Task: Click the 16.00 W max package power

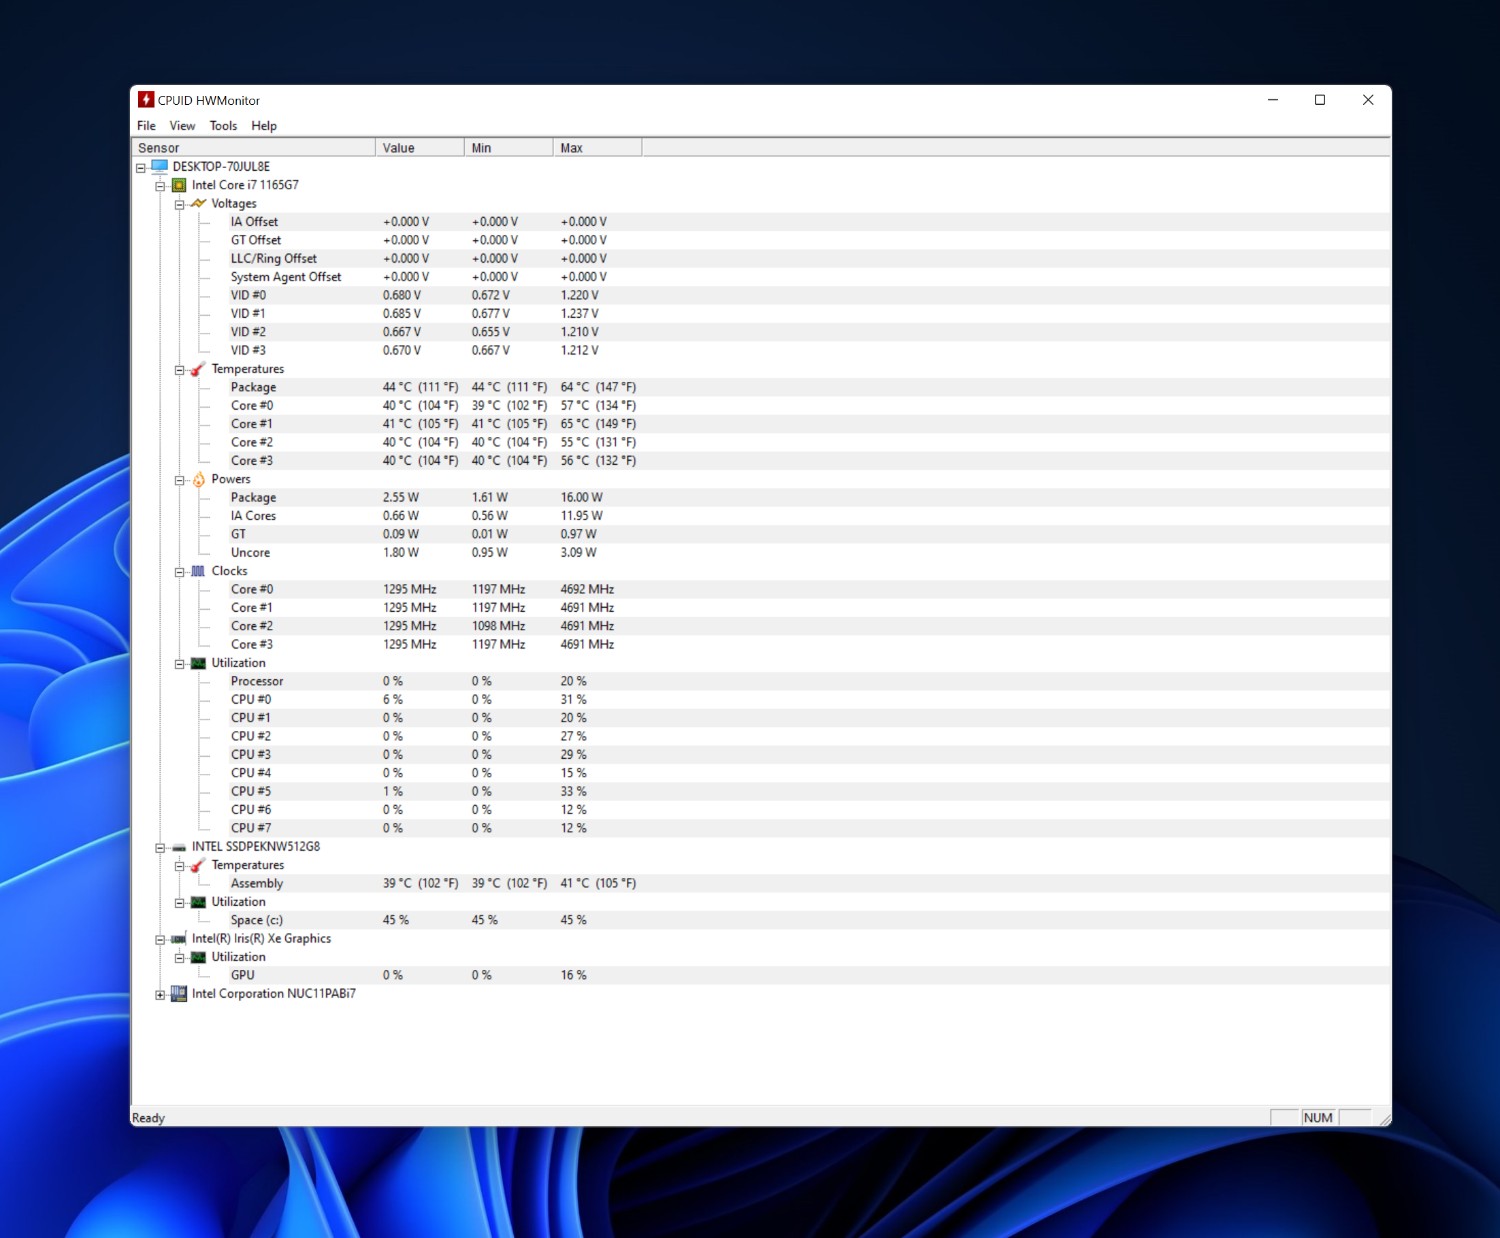Action: [581, 497]
